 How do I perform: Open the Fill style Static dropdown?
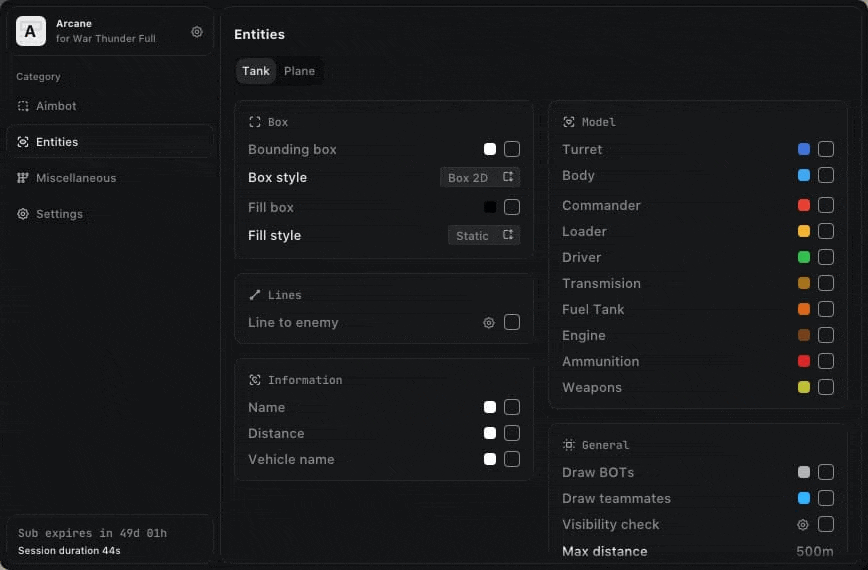483,235
